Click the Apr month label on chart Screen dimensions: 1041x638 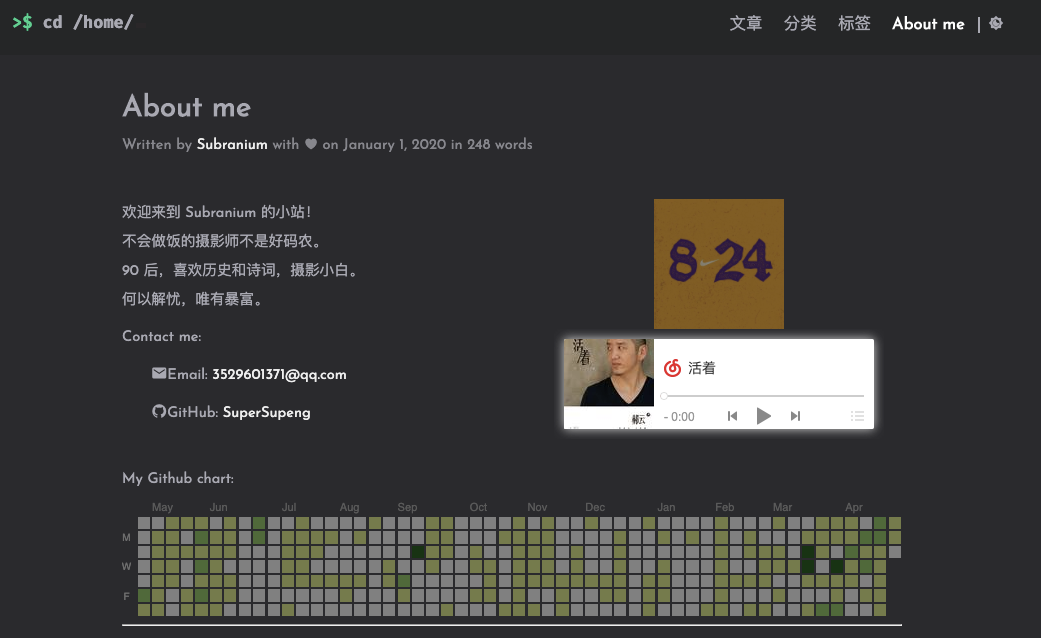click(x=854, y=507)
